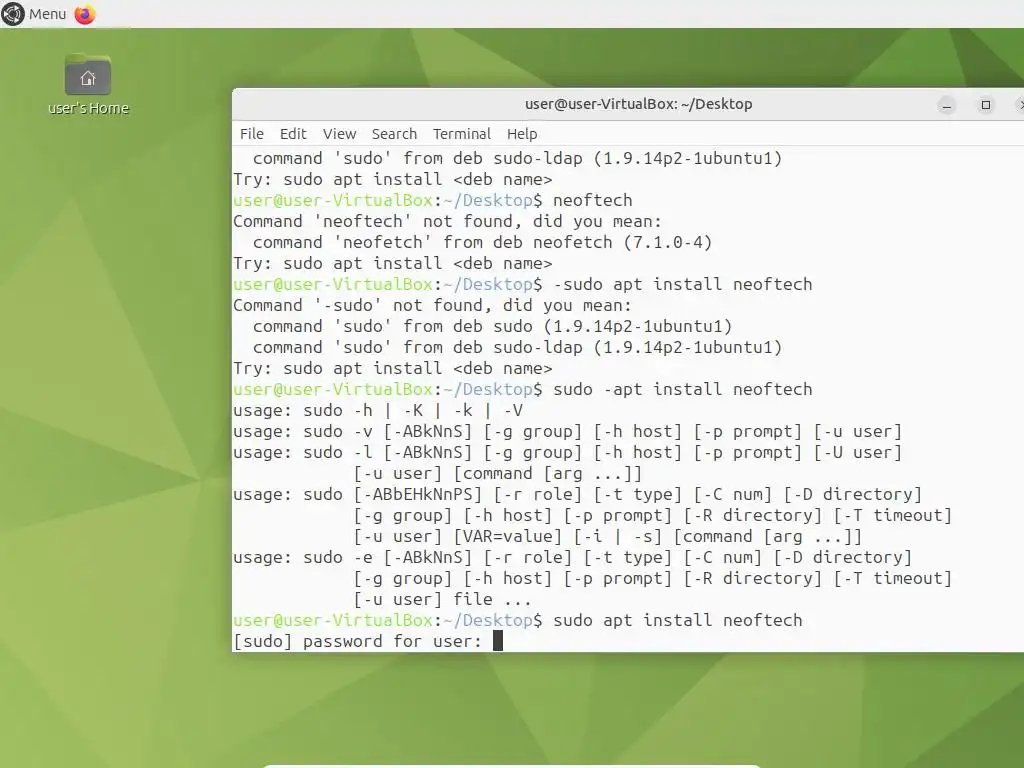Screen dimensions: 1024x768
Task: Click the "Command '-sudo' not found" line
Action: 432,305
